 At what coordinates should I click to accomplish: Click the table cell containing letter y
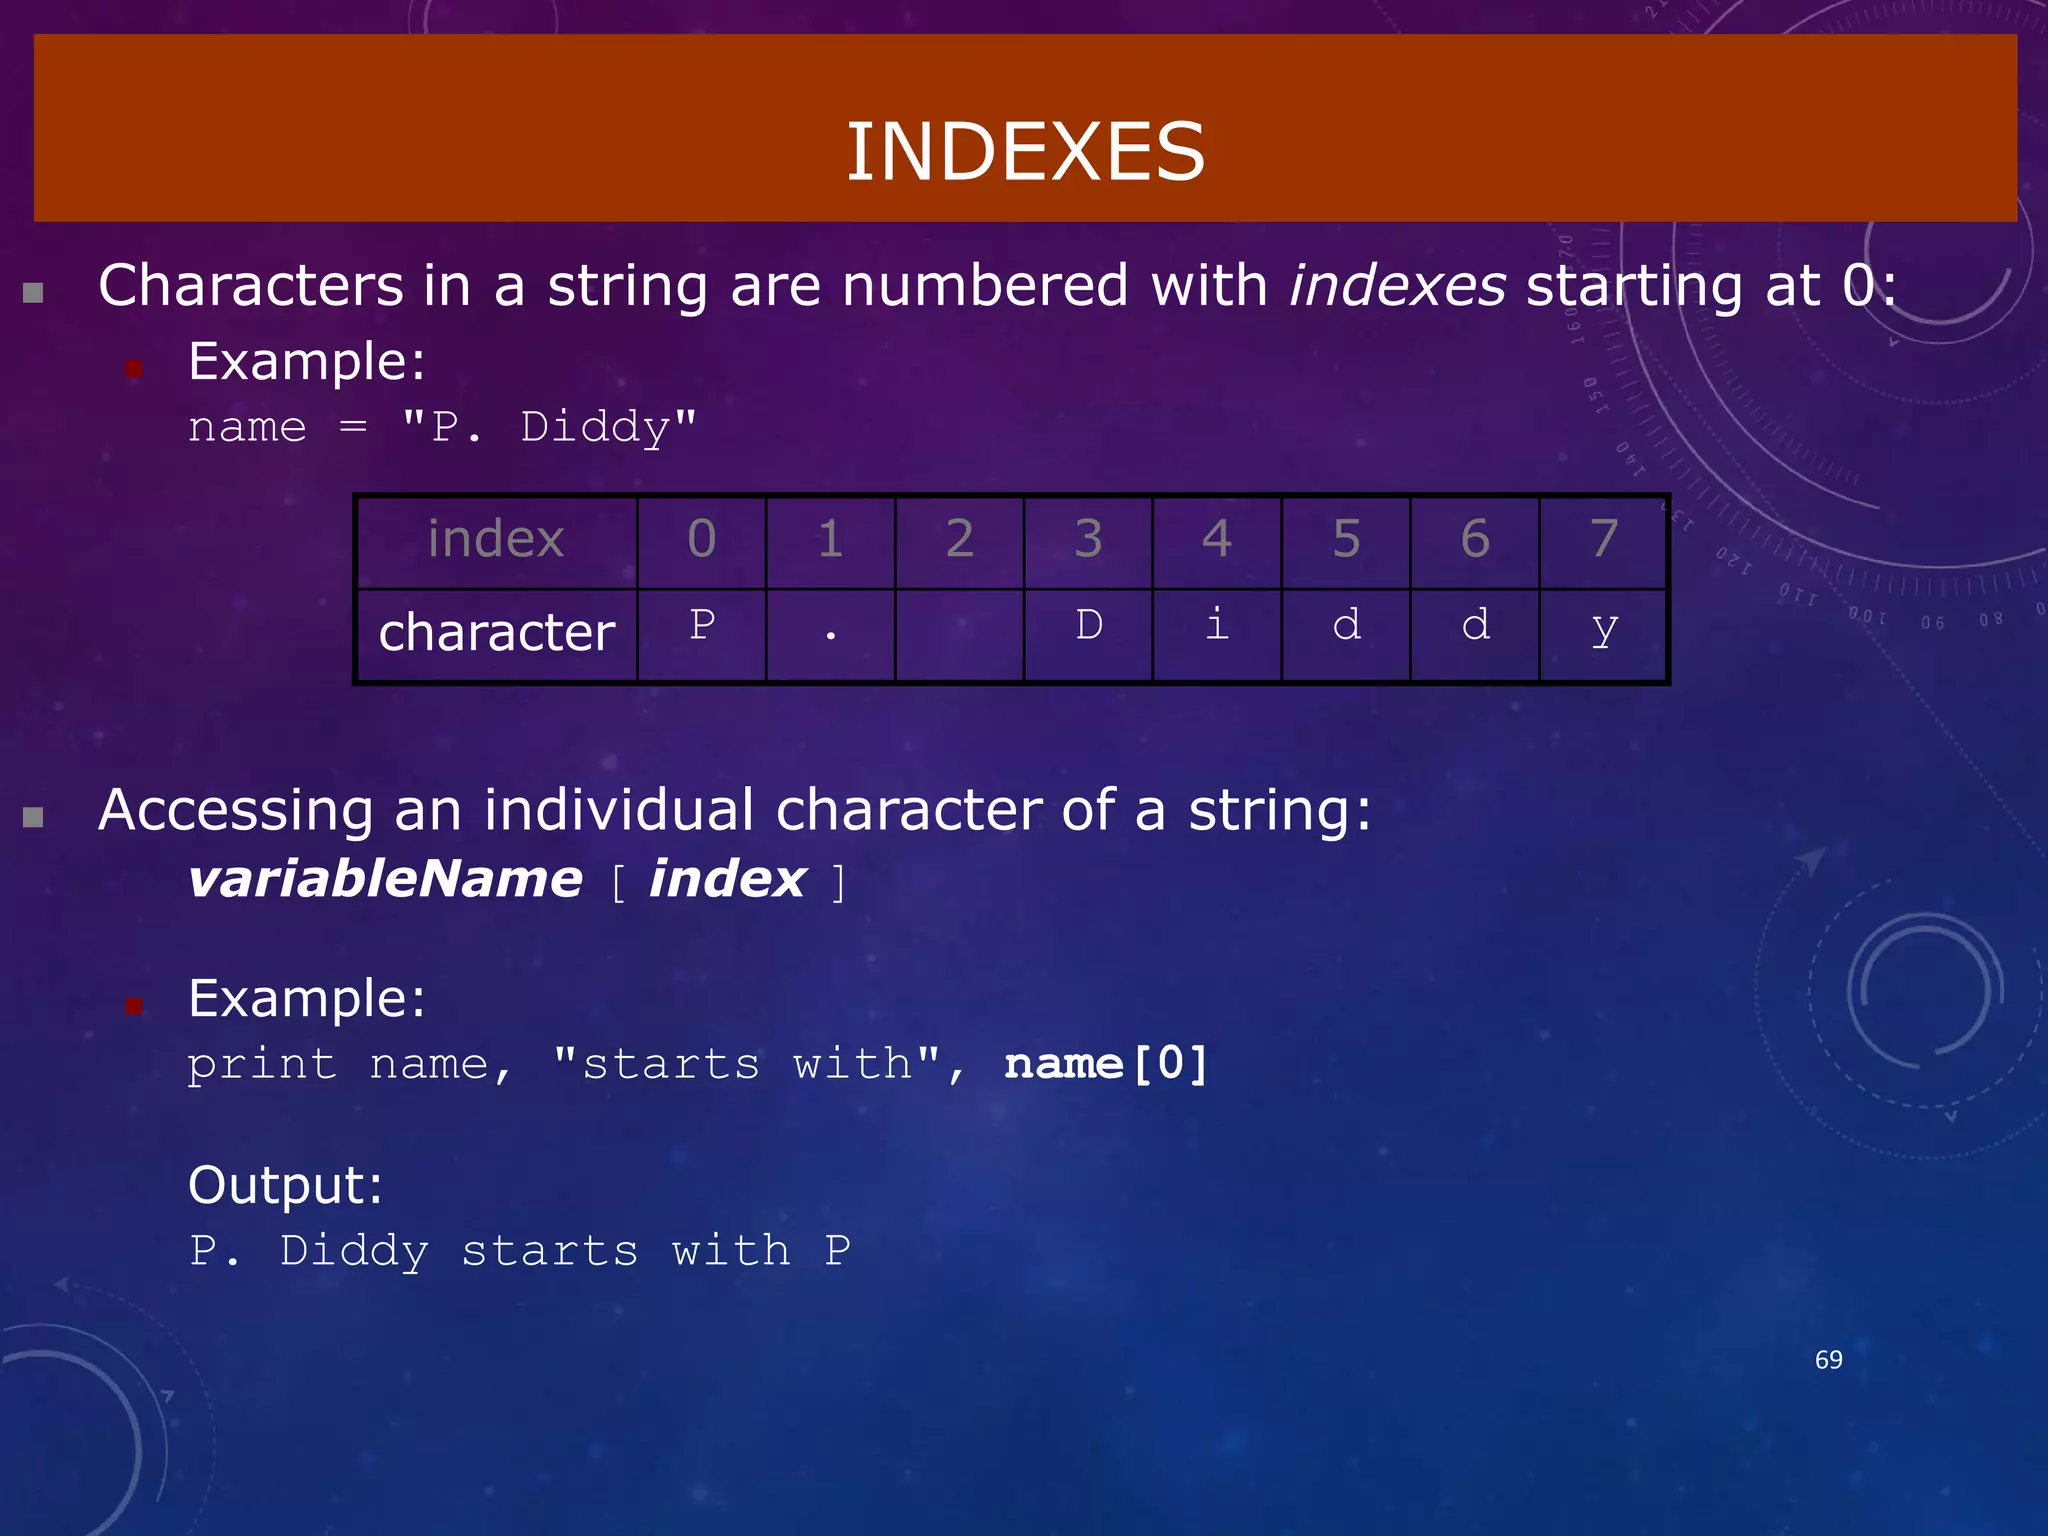click(x=1603, y=634)
